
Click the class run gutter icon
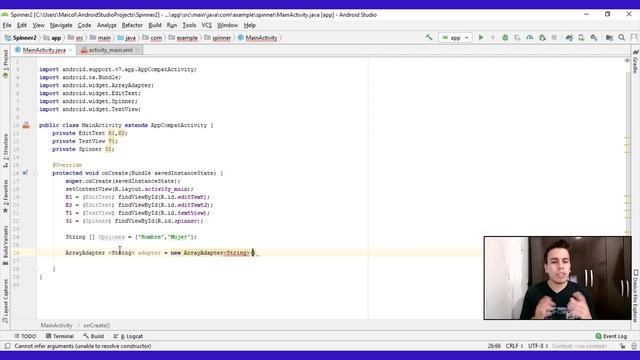[26, 125]
